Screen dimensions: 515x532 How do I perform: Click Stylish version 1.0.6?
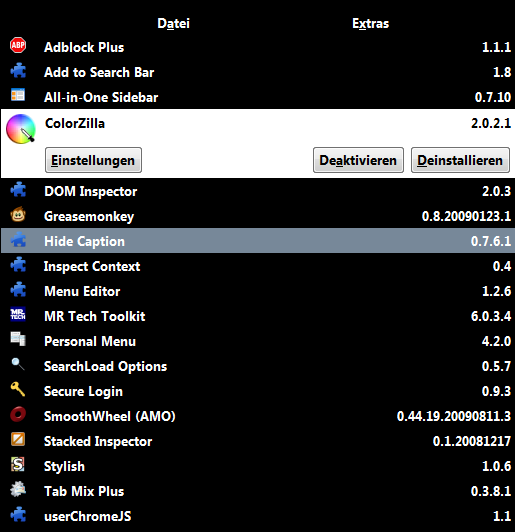(x=497, y=467)
